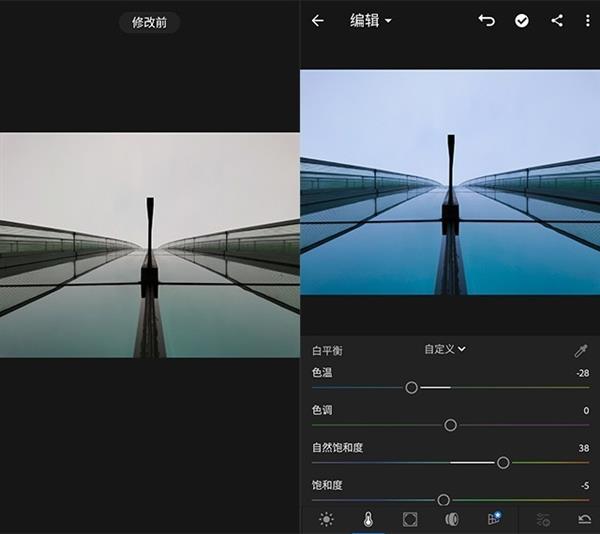
Task: Click the reset icon in bottom toolbar
Action: pos(584,519)
